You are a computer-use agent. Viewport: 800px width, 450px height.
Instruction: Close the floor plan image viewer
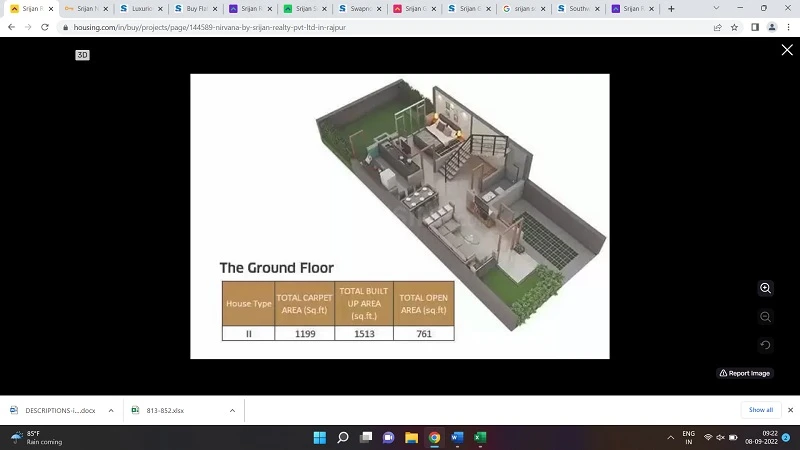tap(786, 50)
